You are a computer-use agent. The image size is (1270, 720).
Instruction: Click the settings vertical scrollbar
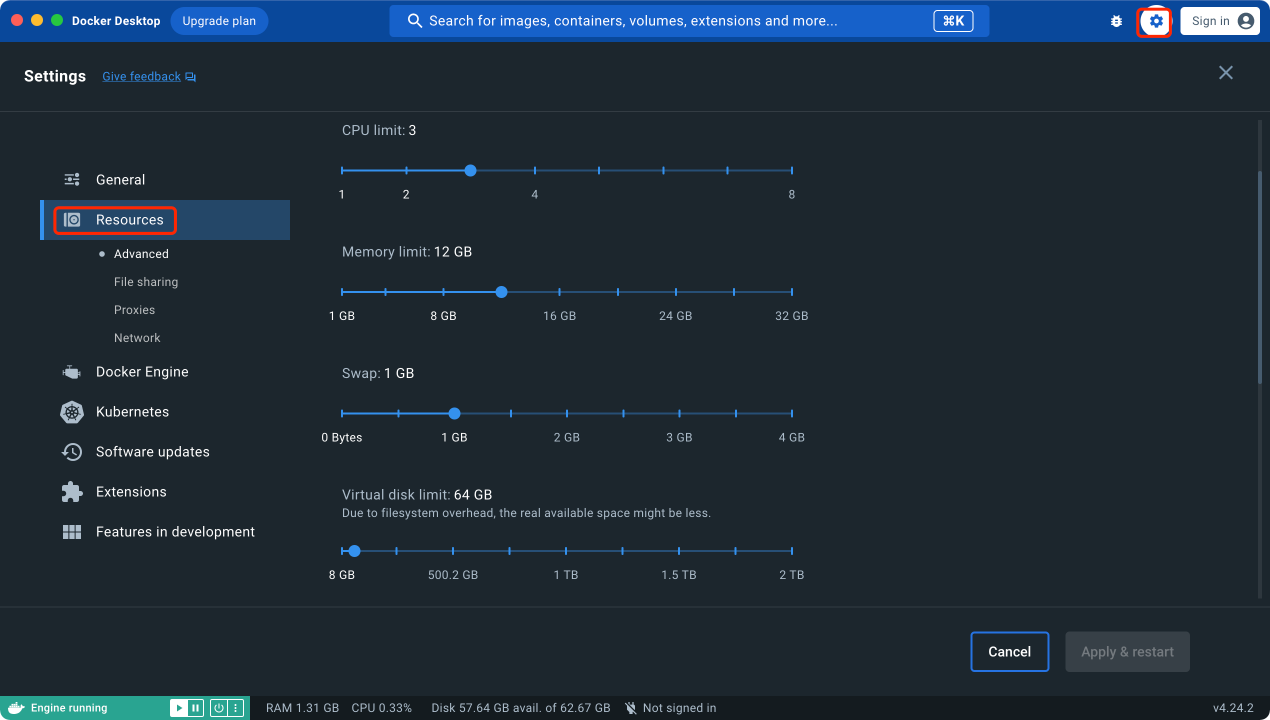click(1259, 277)
